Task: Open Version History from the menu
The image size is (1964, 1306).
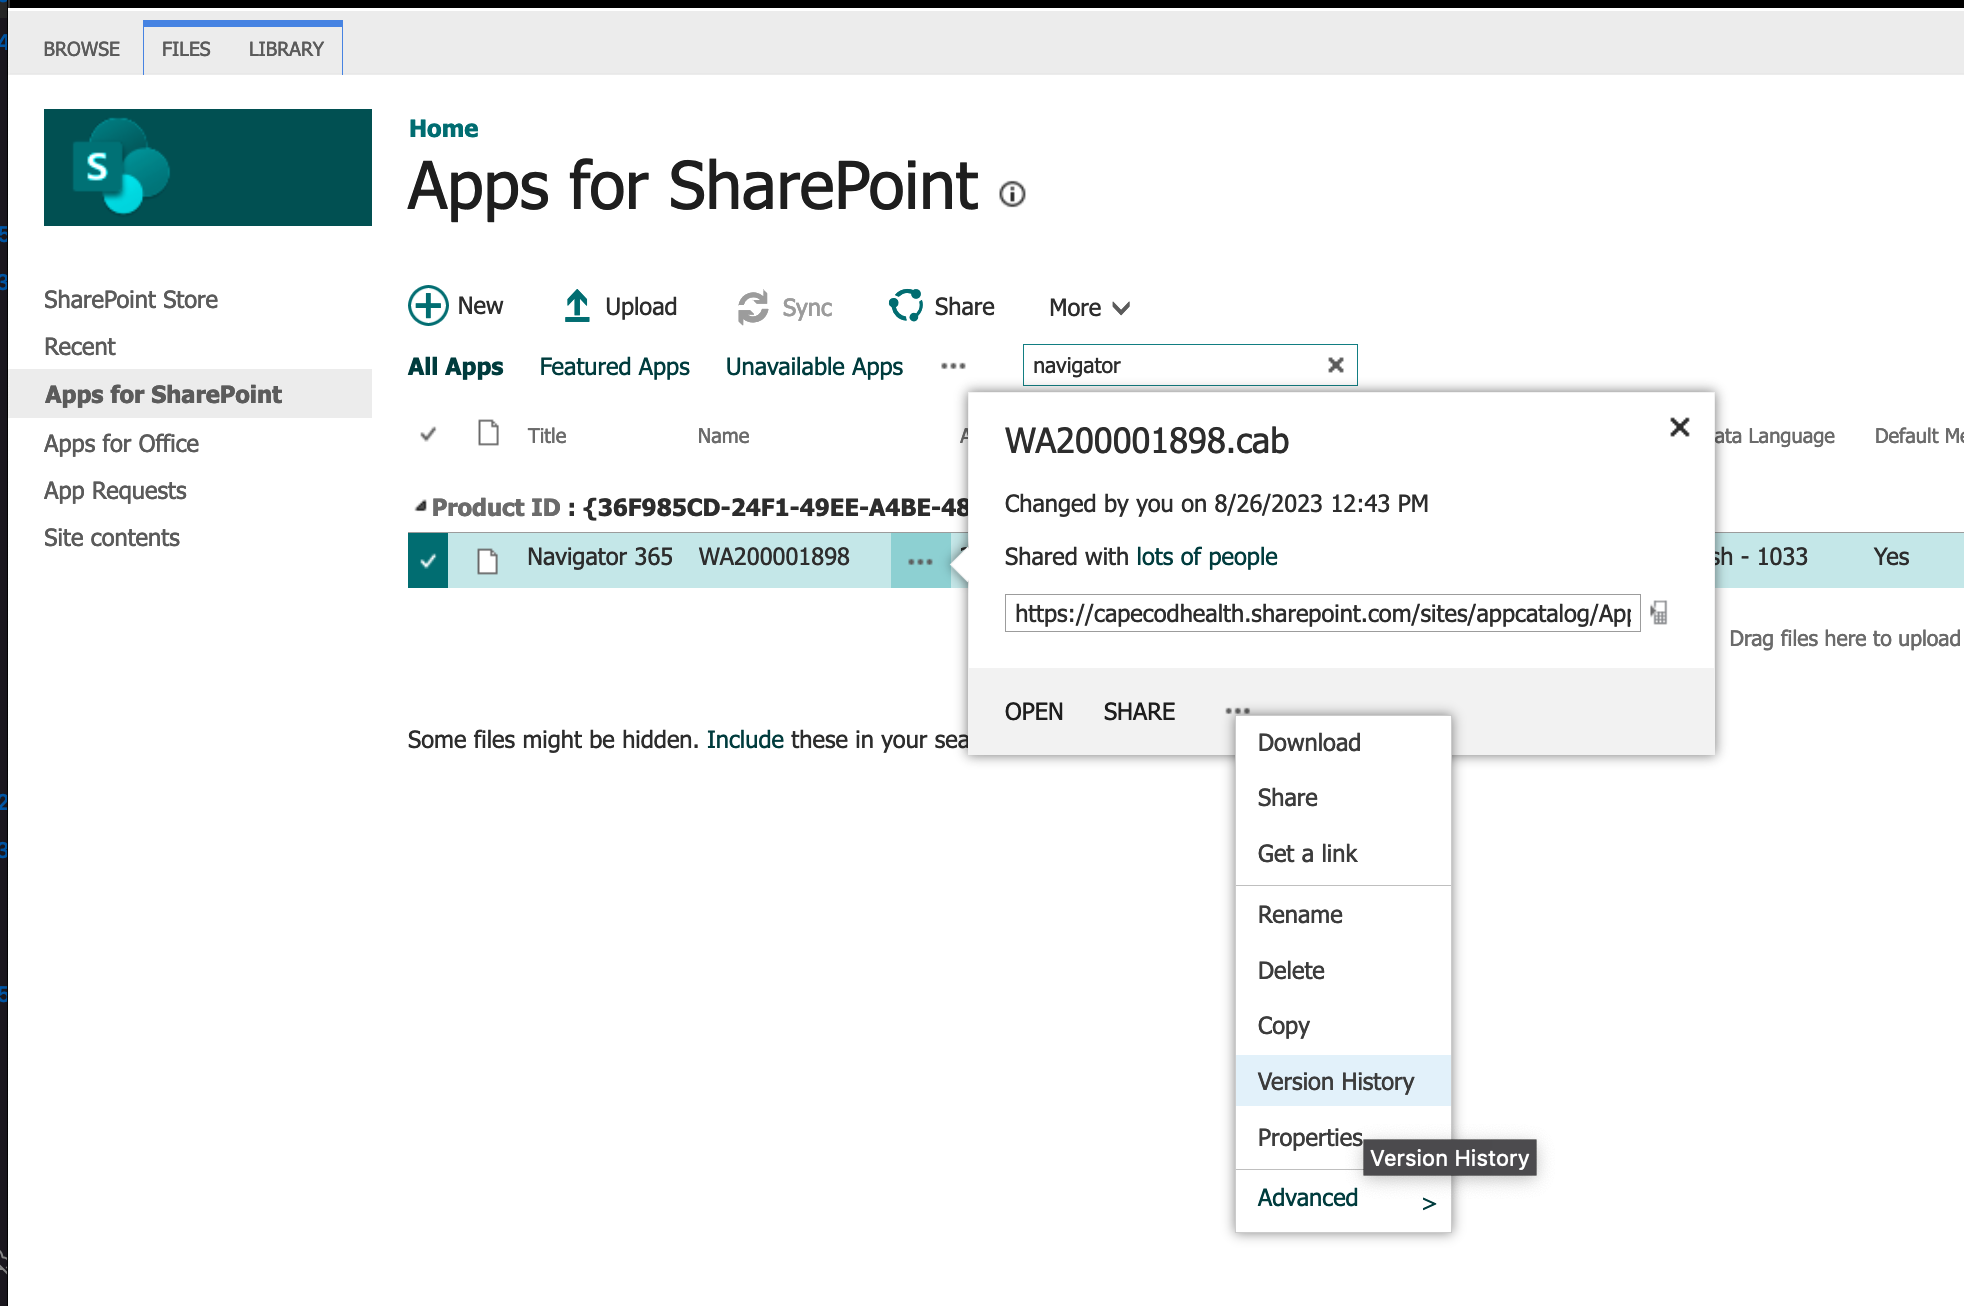Action: pos(1343,1082)
